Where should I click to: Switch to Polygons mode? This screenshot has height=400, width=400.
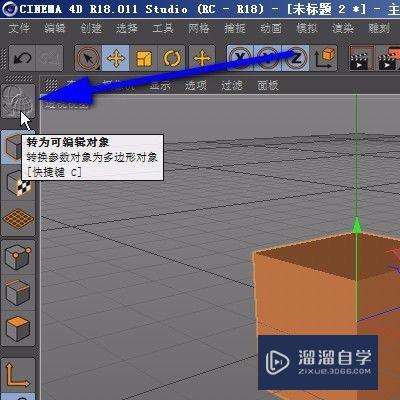(18, 329)
